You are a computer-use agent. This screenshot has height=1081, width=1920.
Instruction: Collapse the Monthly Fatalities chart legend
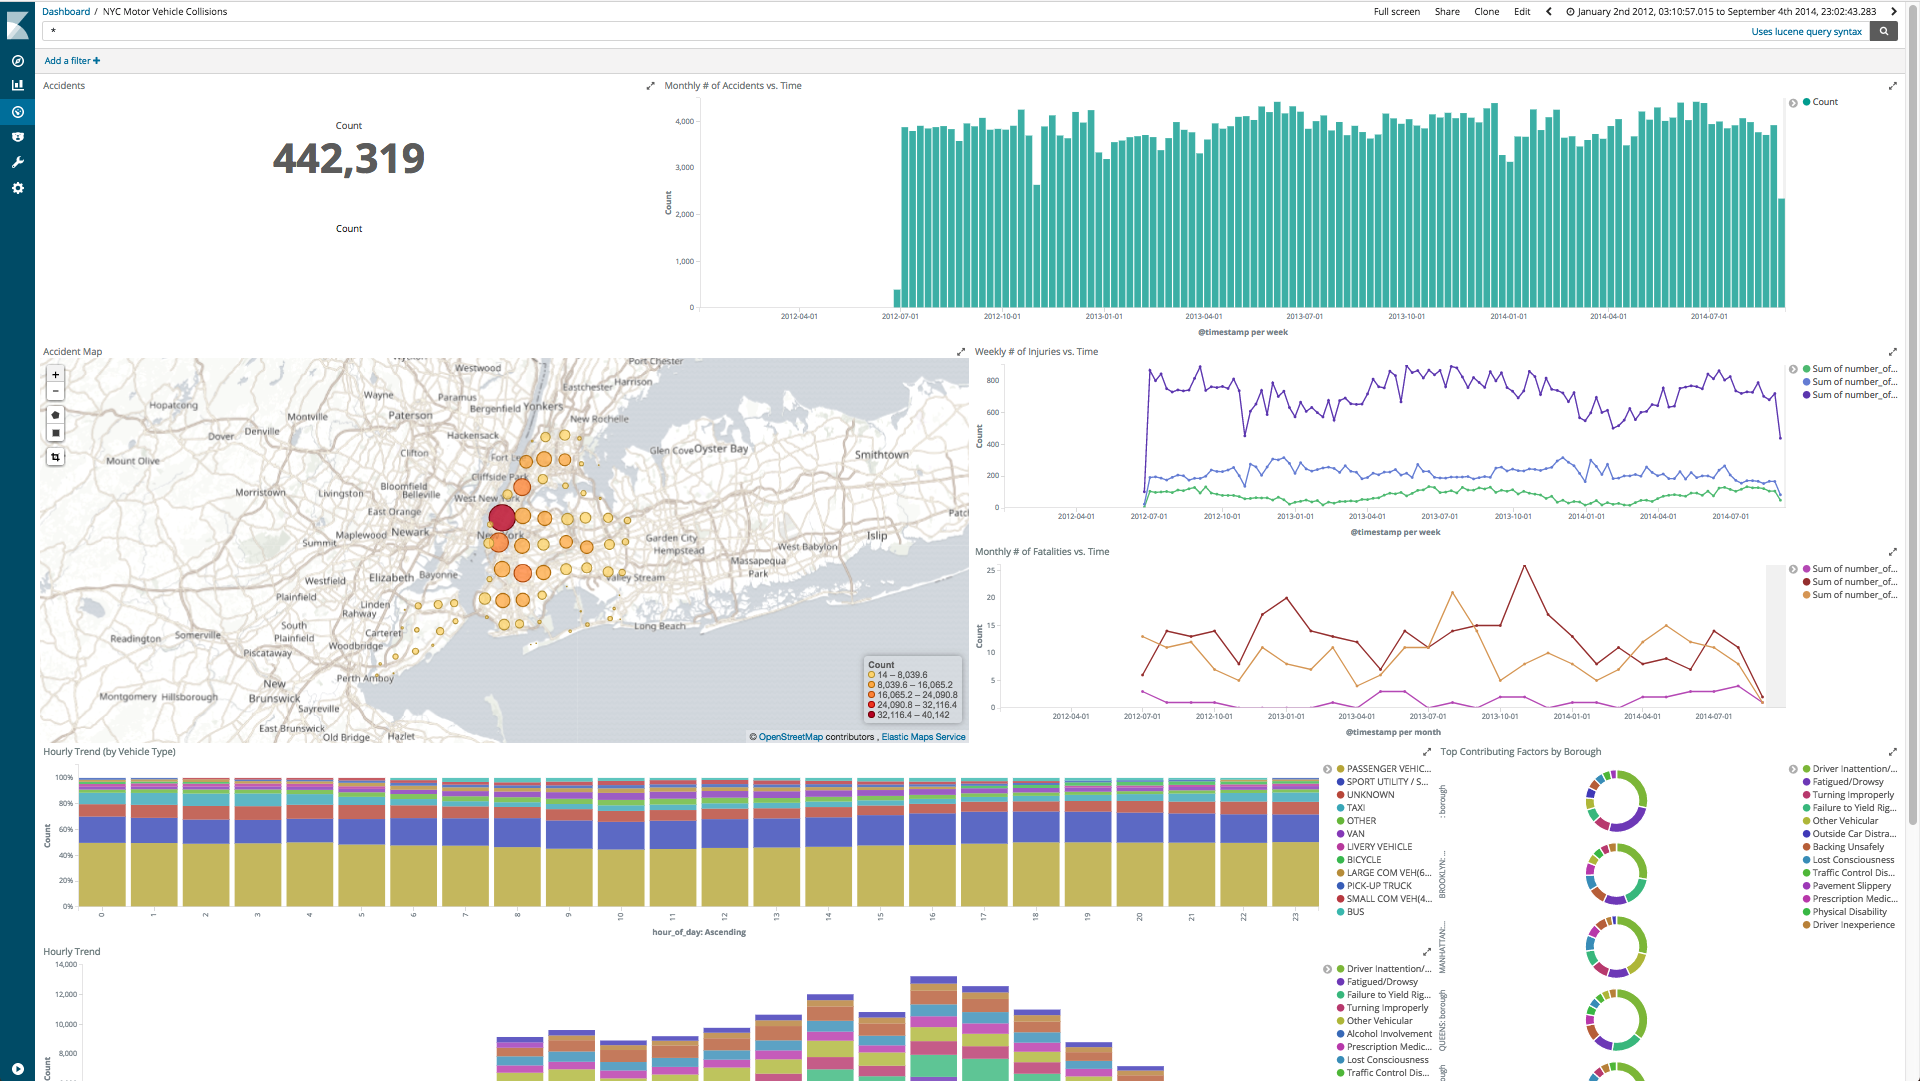1793,569
